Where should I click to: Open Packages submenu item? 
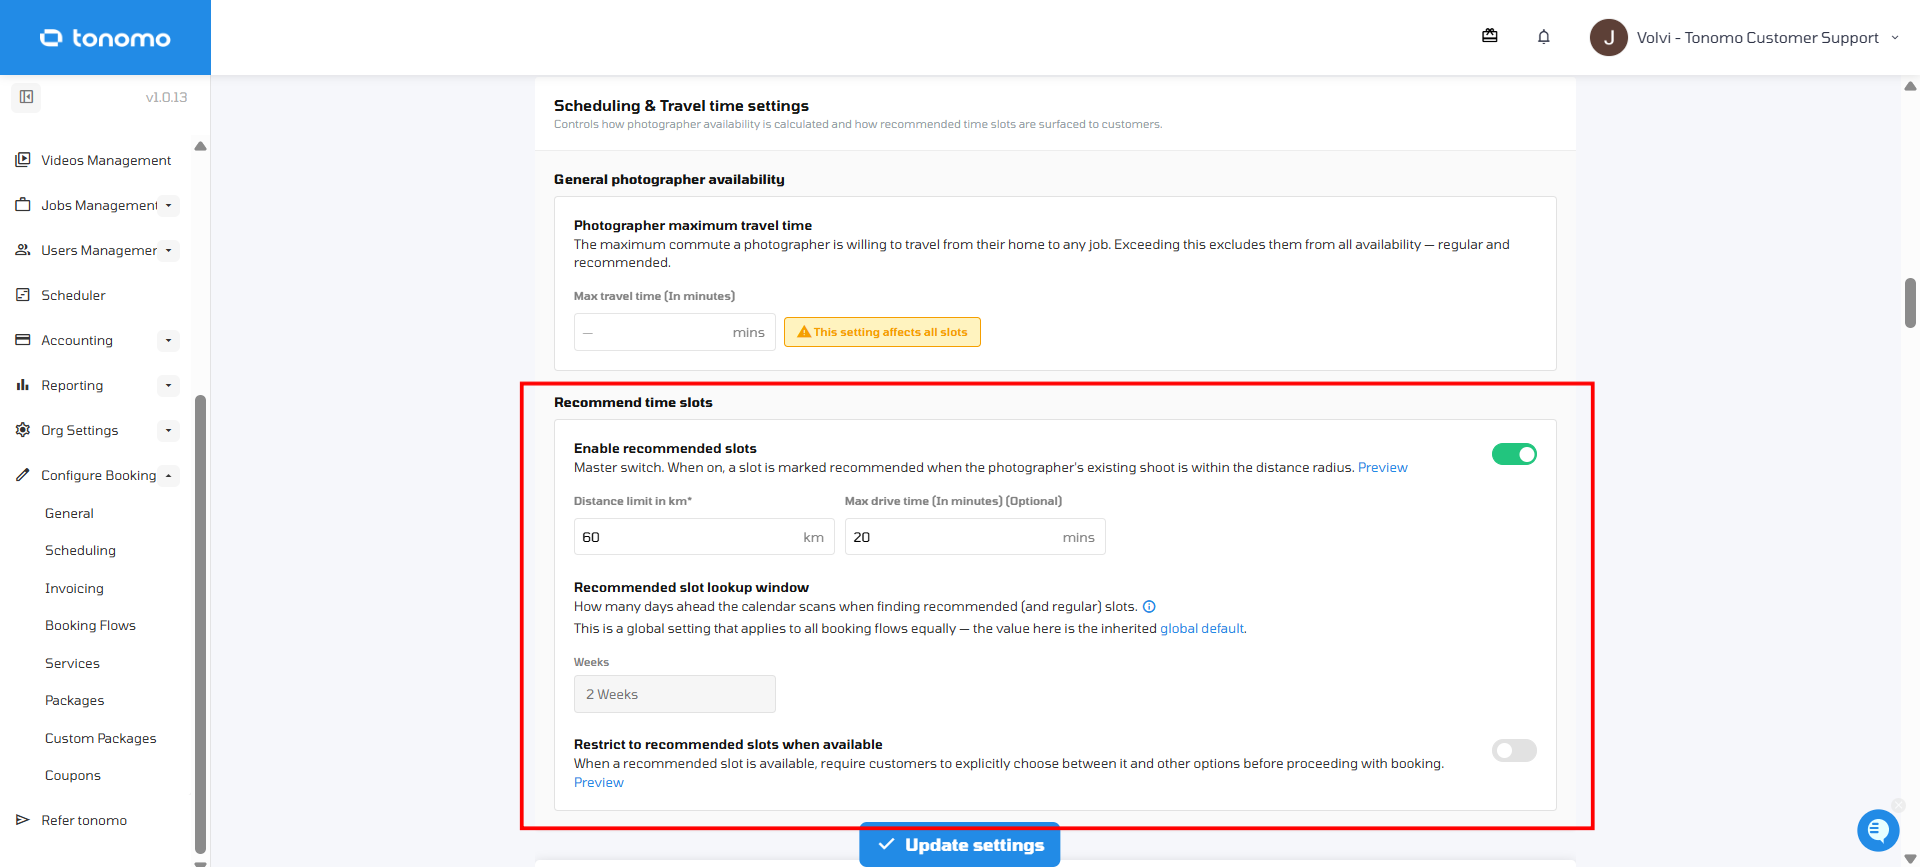(x=74, y=700)
